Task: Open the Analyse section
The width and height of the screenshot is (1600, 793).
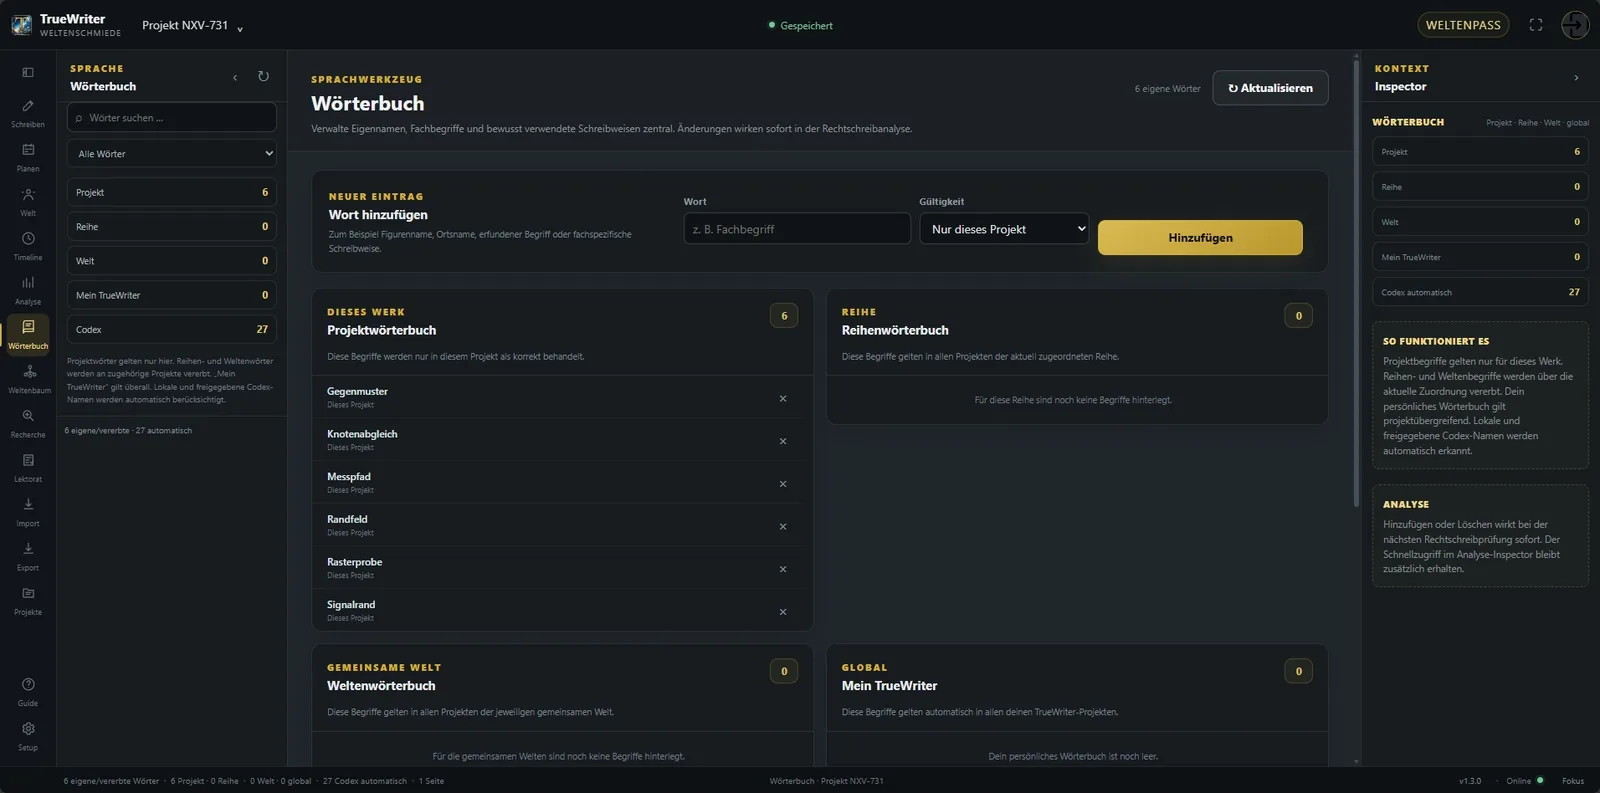Action: pos(28,291)
